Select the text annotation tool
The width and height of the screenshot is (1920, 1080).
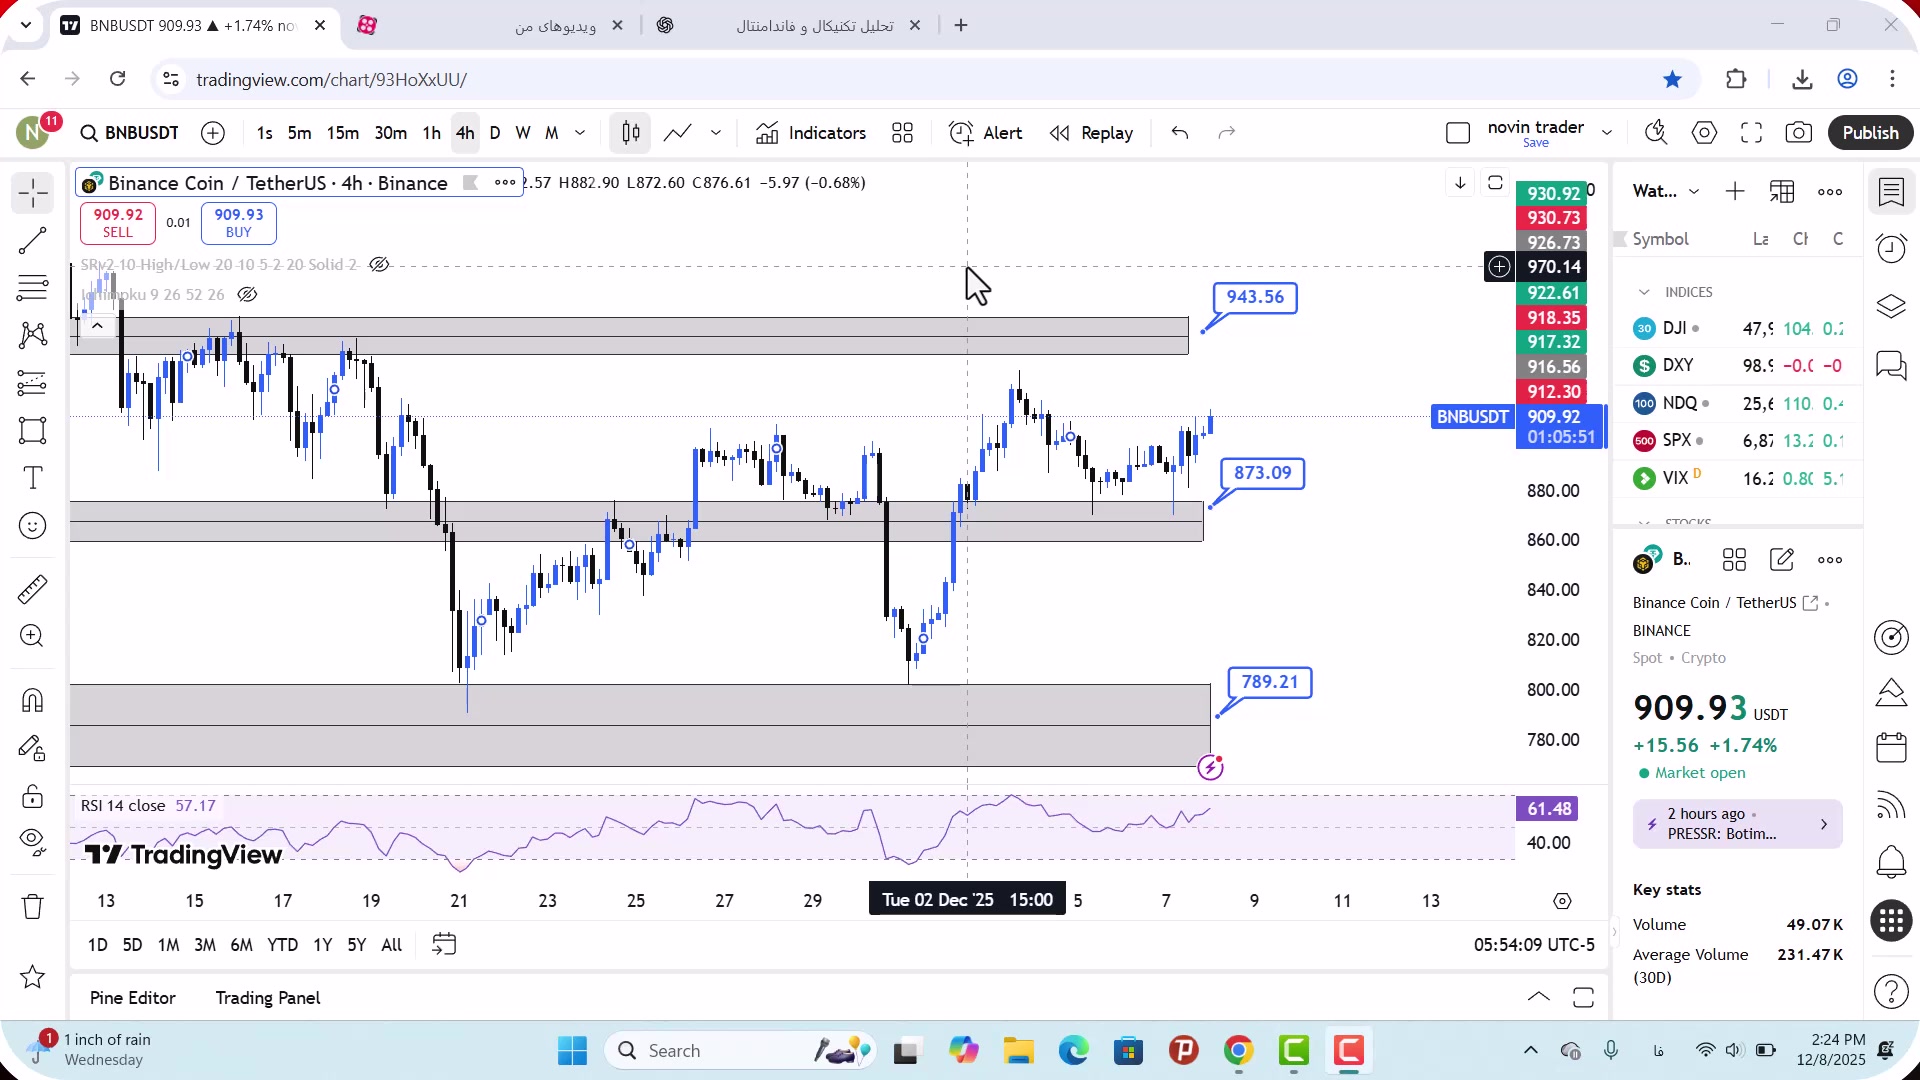coord(33,478)
